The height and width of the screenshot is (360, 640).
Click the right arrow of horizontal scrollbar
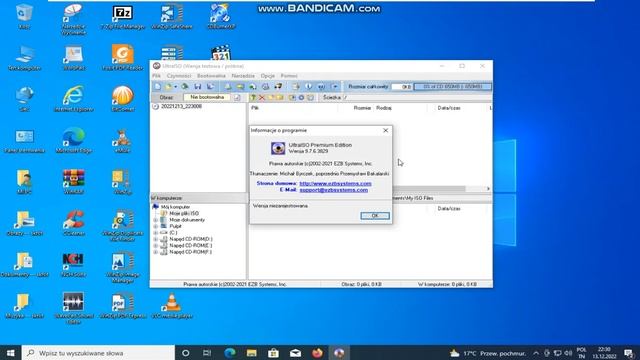(x=488, y=189)
